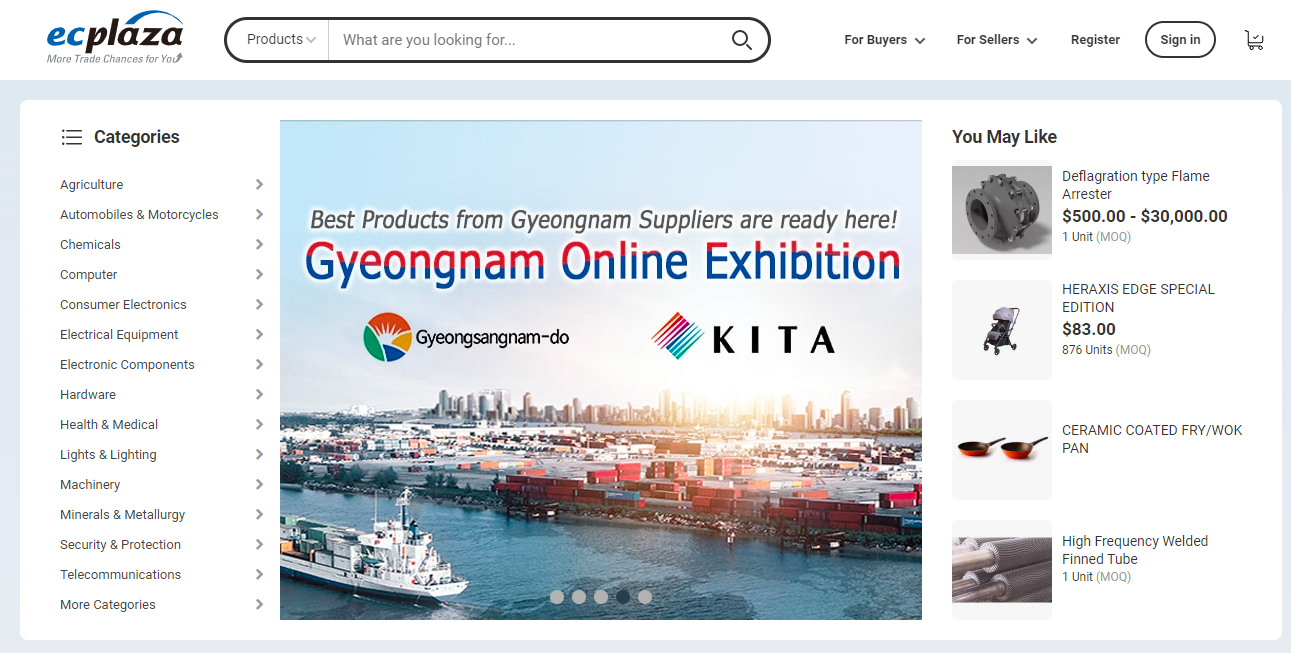This screenshot has height=653, width=1291.
Task: Open Consumer Electronics category
Action: pos(123,305)
